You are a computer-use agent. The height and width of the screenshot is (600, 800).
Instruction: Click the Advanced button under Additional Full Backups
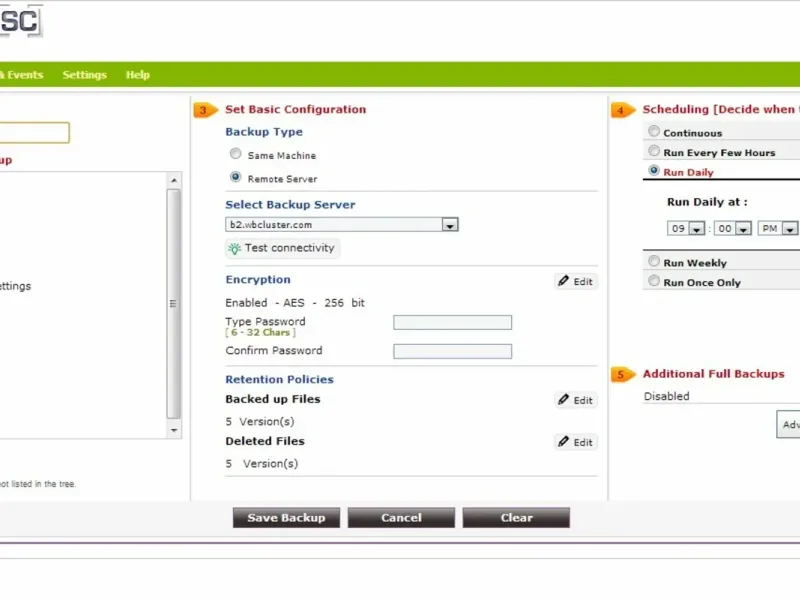coord(788,424)
